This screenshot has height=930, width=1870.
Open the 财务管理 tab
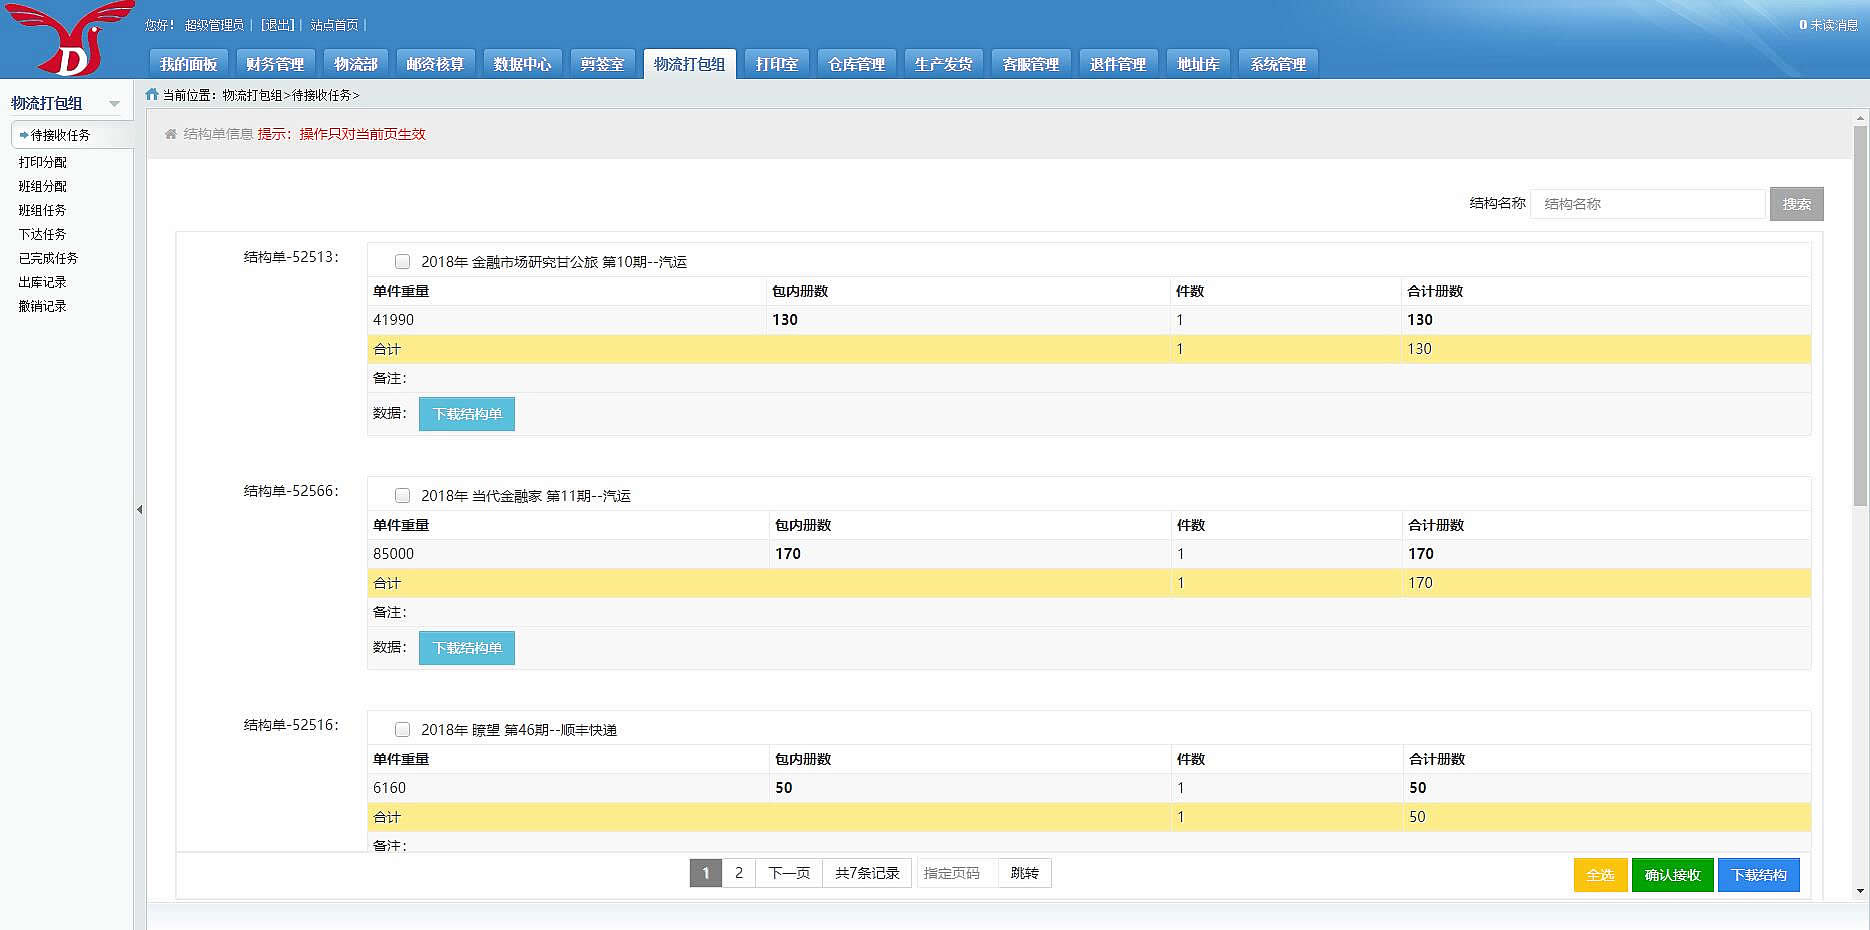275,64
